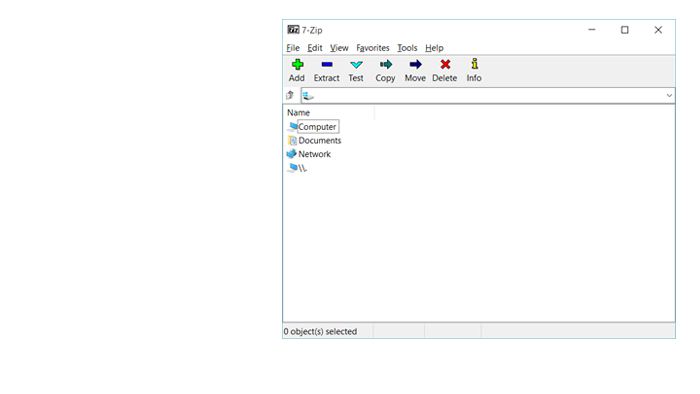
Task: Click the Documents folder icon
Action: (x=292, y=141)
